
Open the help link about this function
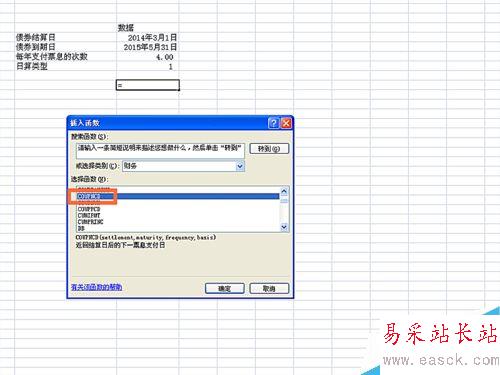(96, 287)
